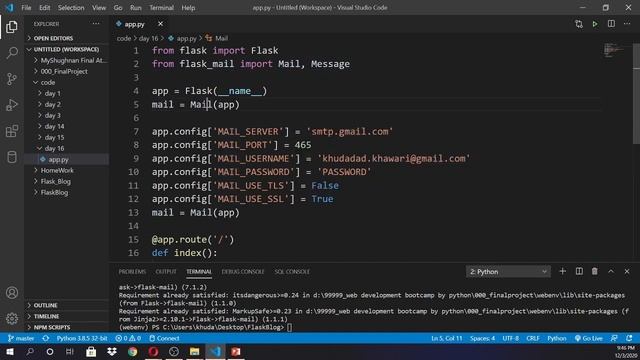Switch to the Output panel tab

(x=166, y=271)
